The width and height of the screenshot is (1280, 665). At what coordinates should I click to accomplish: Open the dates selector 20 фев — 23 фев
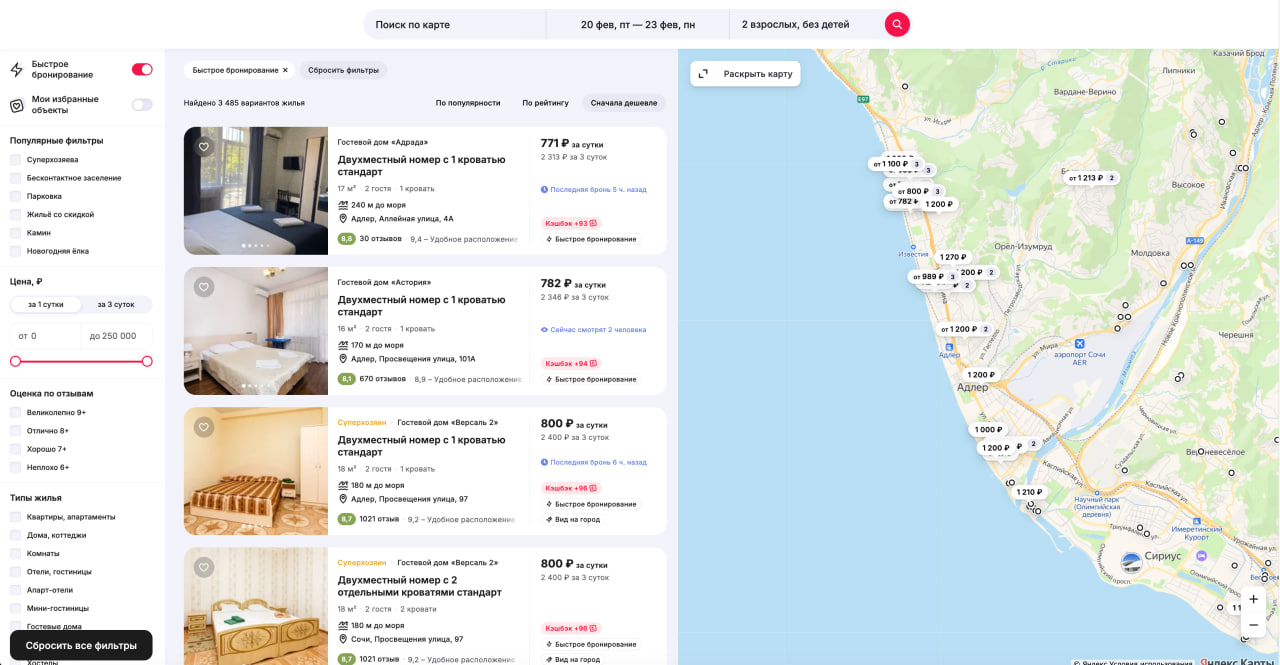click(637, 24)
